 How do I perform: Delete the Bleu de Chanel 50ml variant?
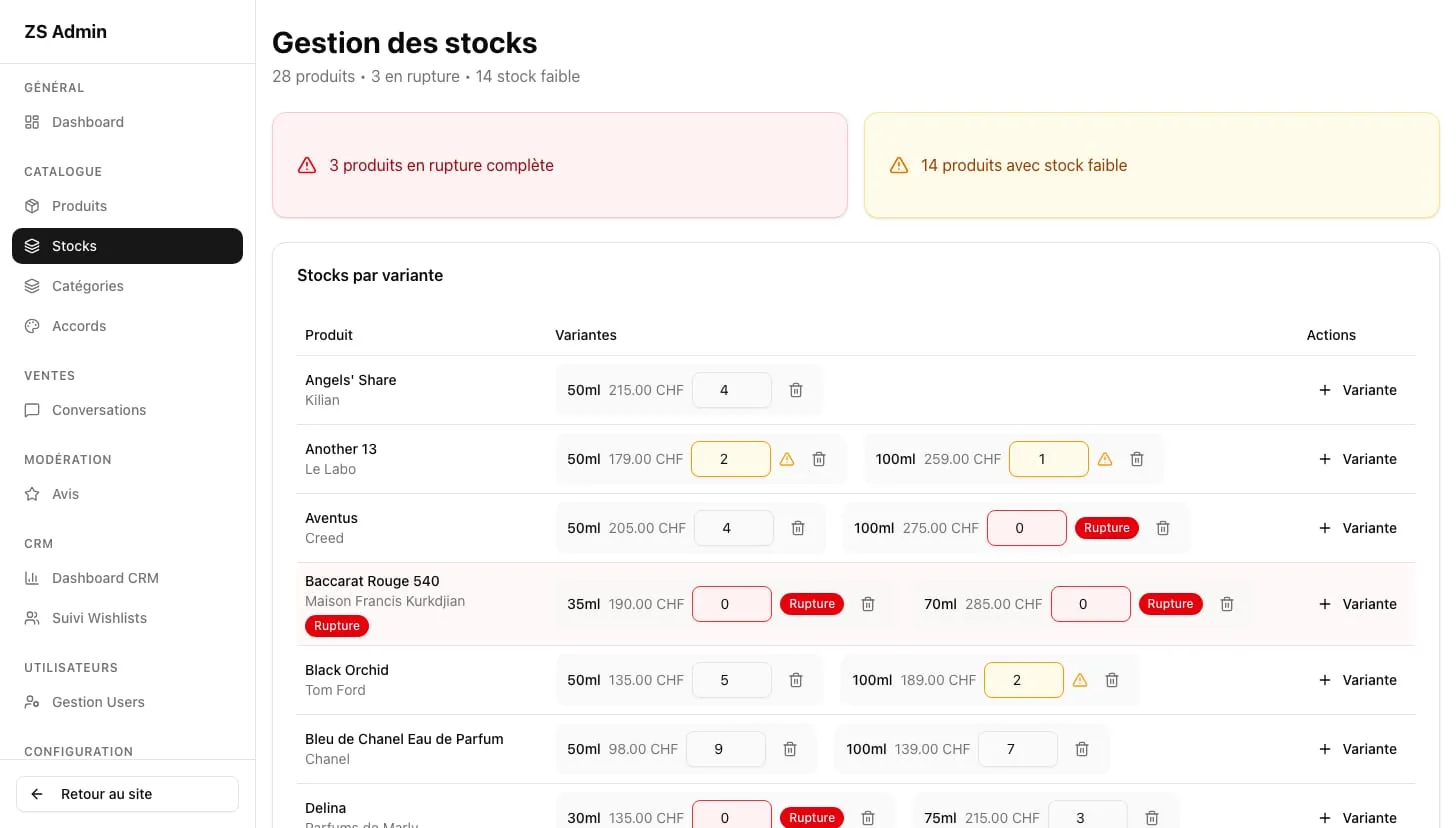coord(790,749)
